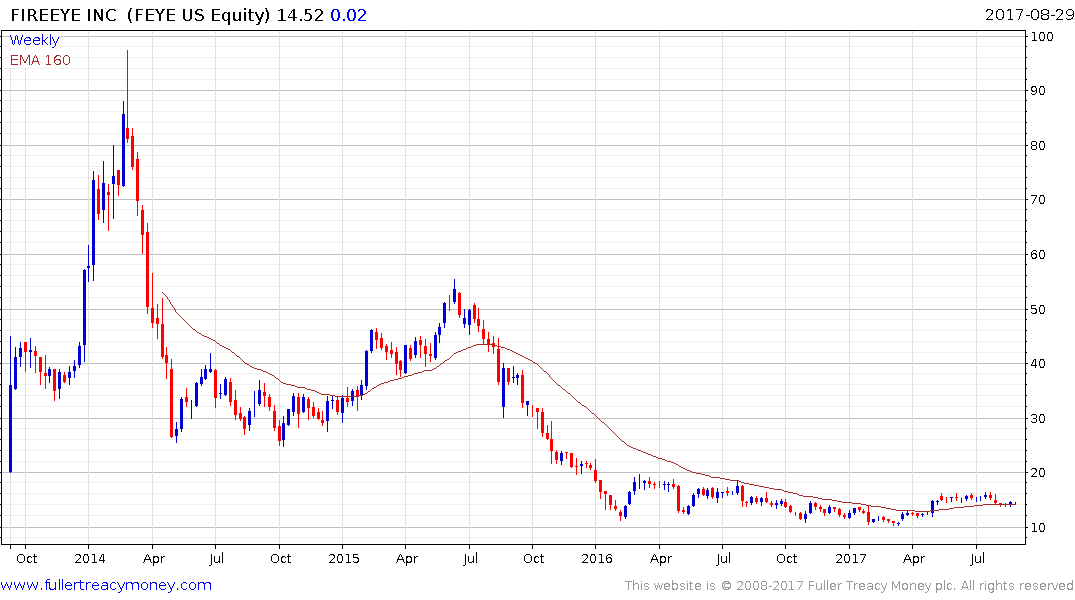
Task: Click the 80 price axis label
Action: [1038, 145]
